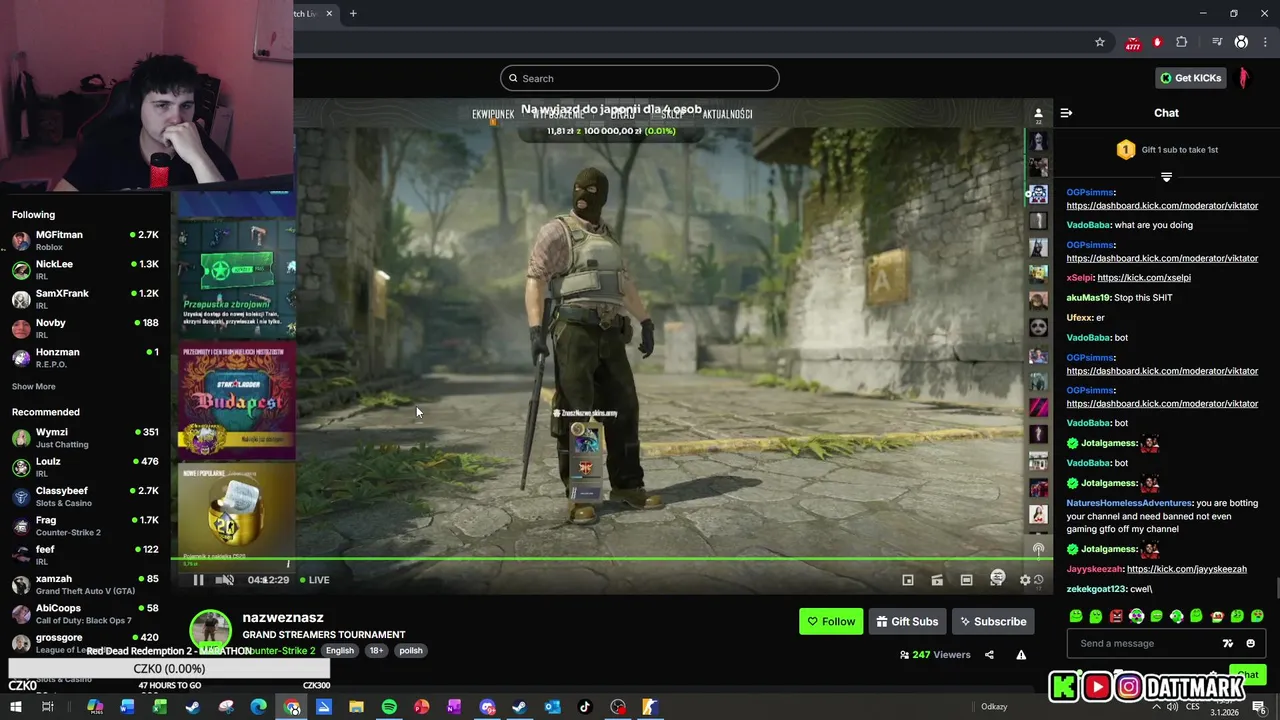Report the stream with warning icon
Screen dimensions: 1280x720
point(1021,655)
